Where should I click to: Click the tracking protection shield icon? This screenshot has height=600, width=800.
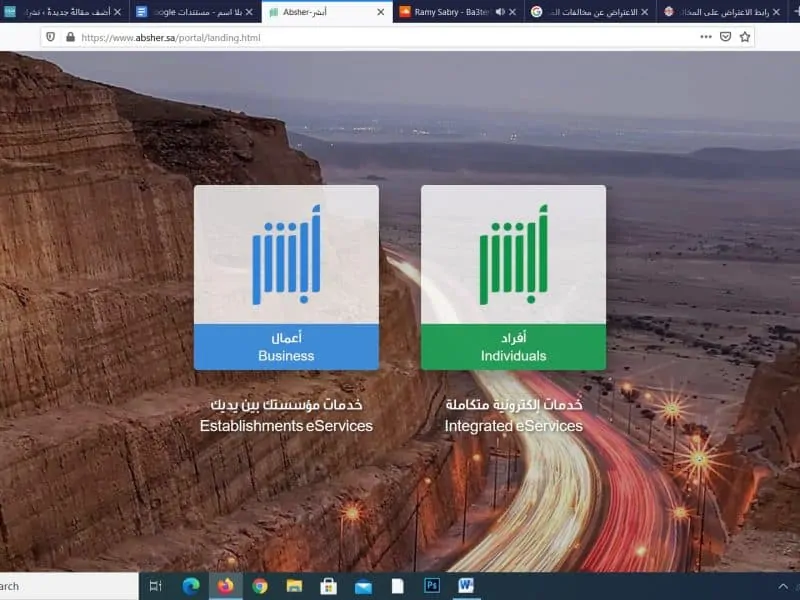[51, 37]
